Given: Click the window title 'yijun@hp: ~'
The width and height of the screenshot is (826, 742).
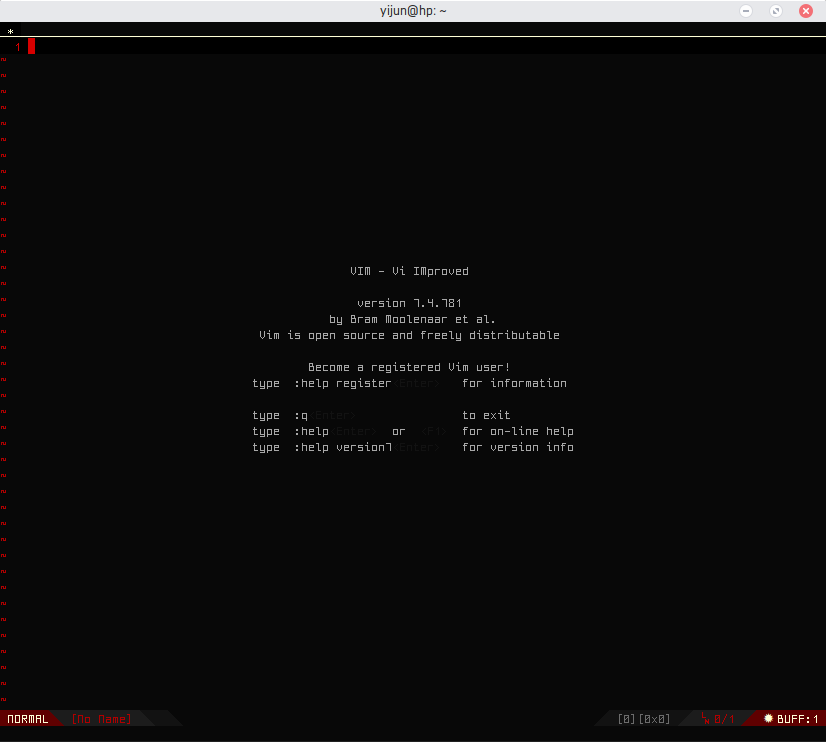Looking at the screenshot, I should coord(413,11).
